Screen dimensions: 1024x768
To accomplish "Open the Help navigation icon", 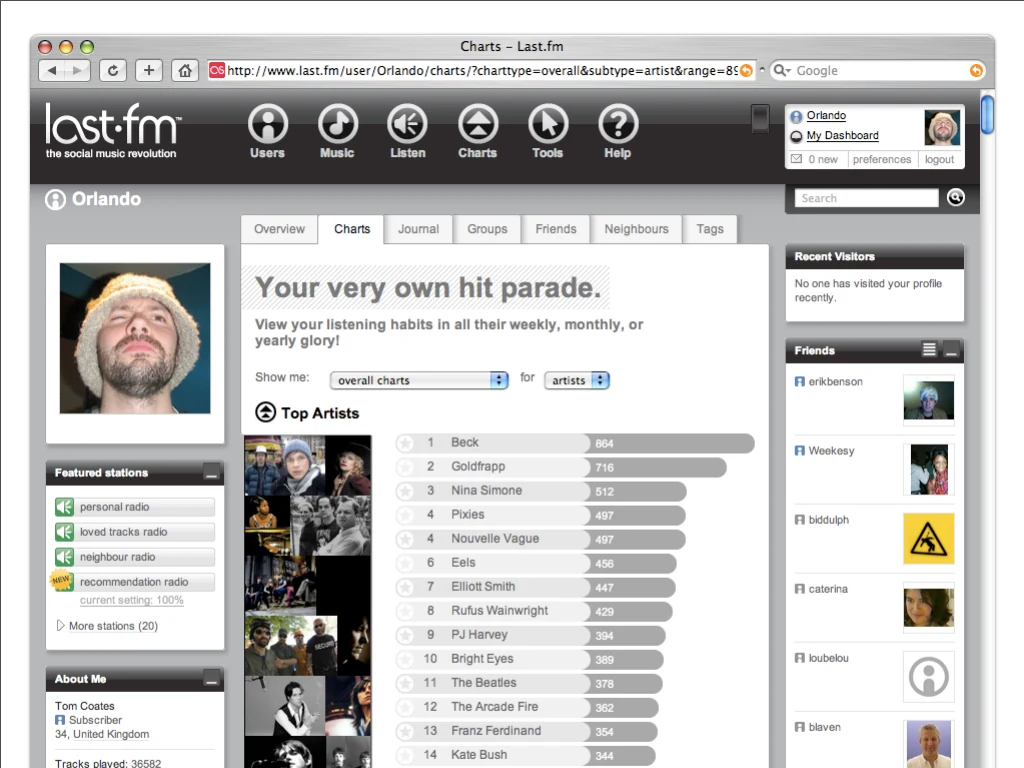I will pos(618,124).
